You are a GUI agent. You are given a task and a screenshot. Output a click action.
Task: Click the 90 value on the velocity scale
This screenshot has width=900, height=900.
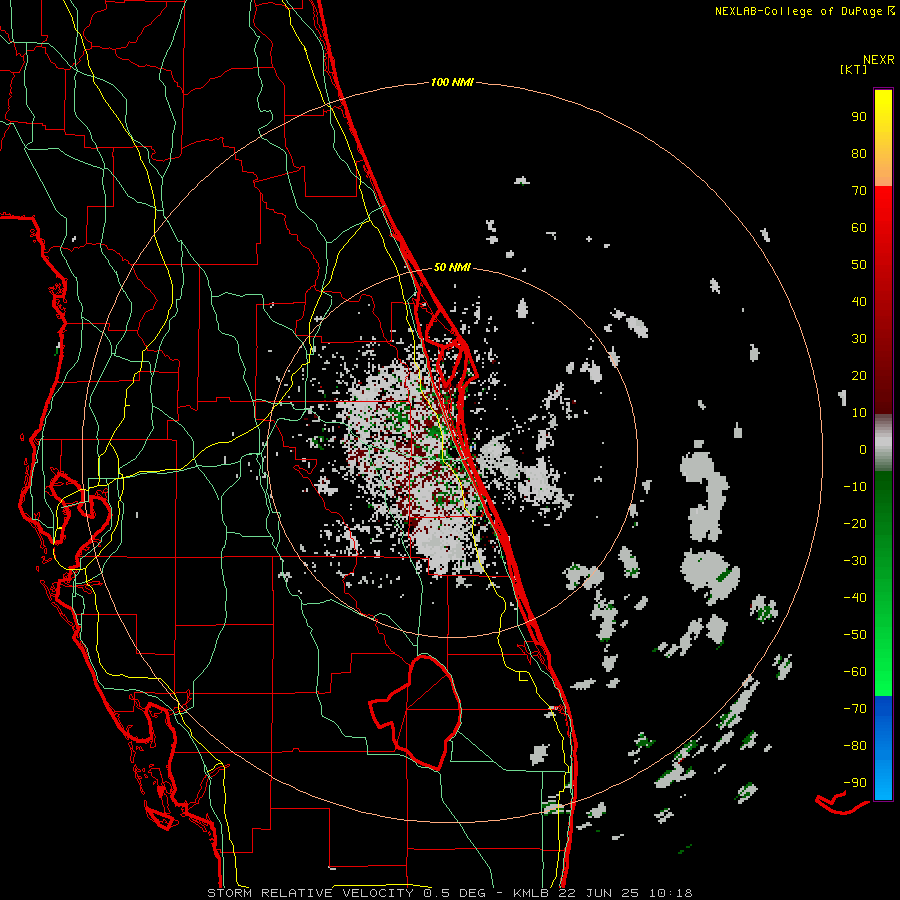point(859,117)
